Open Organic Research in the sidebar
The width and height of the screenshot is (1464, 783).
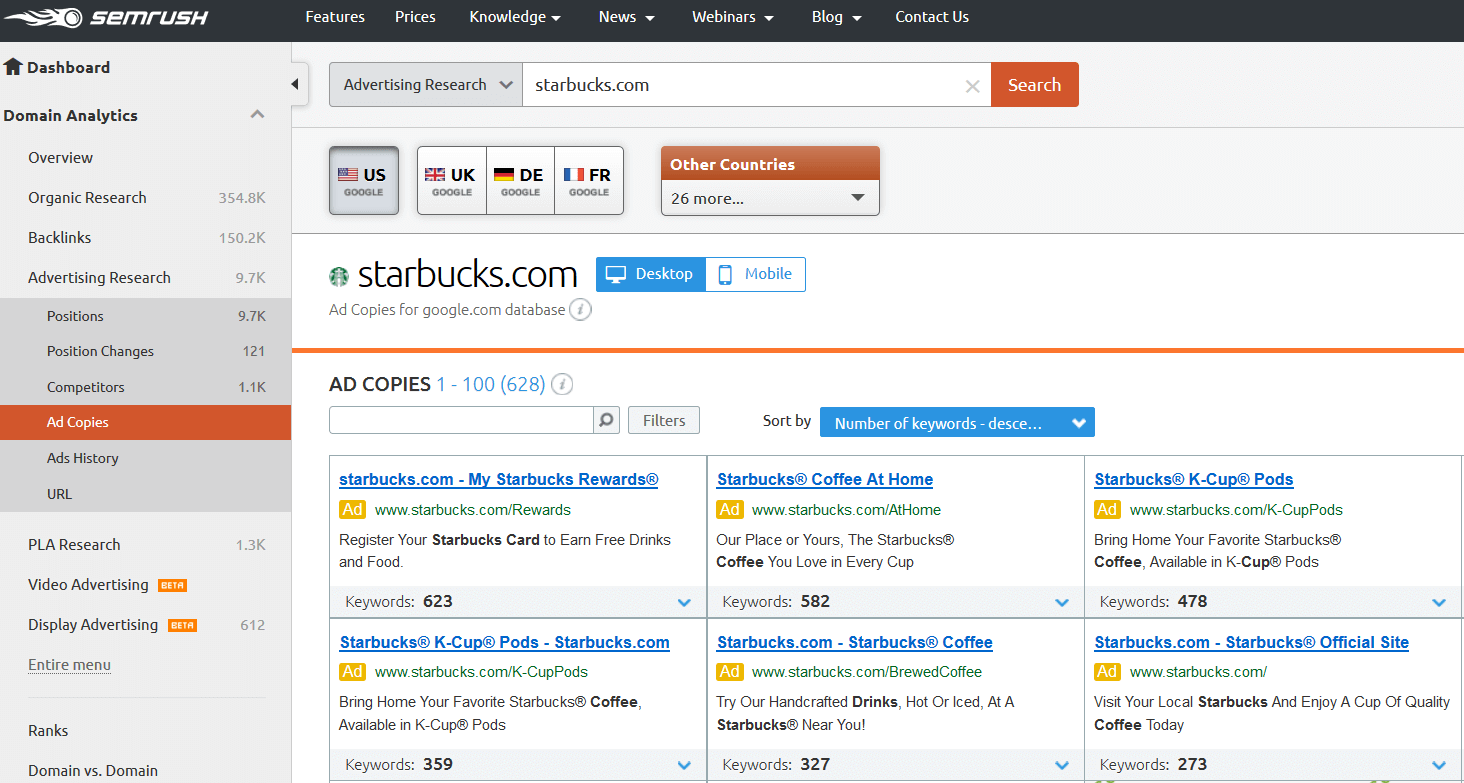click(x=87, y=197)
